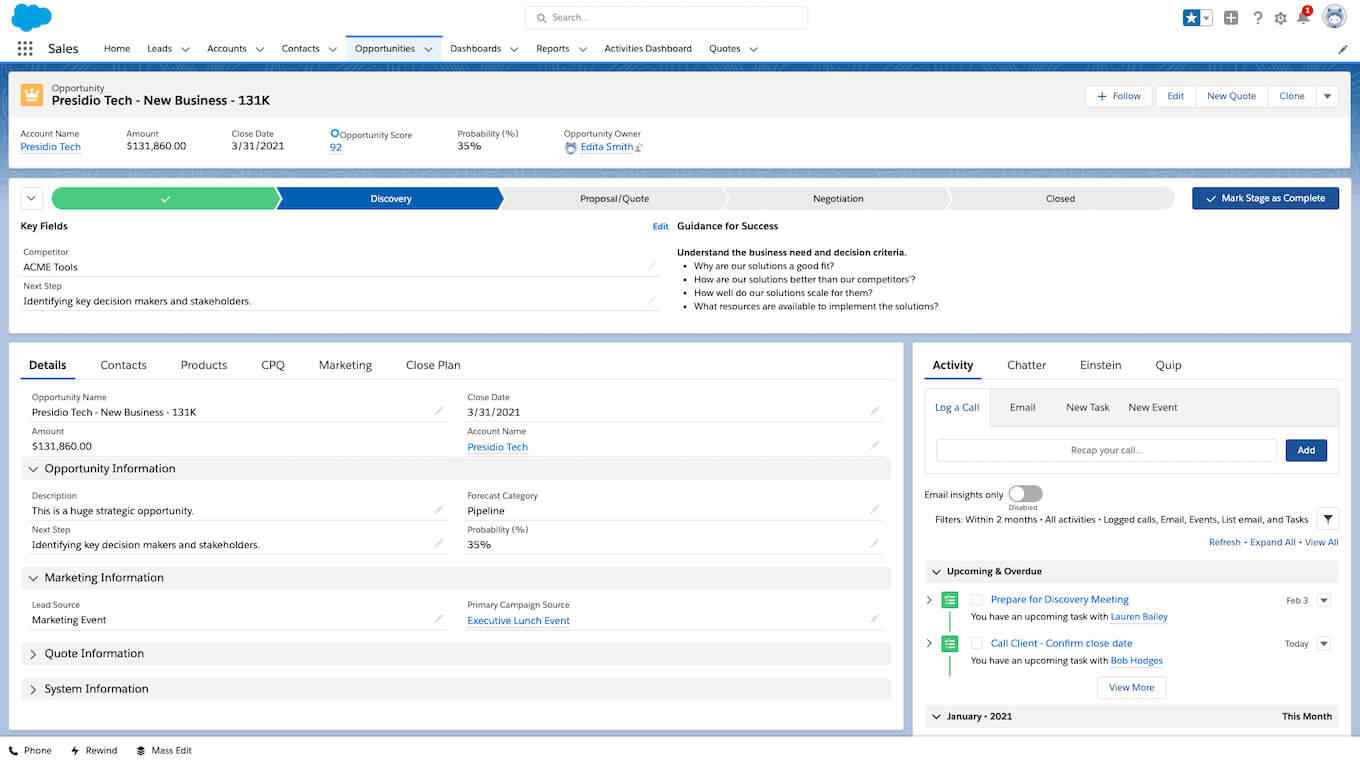
Task: Click the Add button for call log
Action: (x=1306, y=450)
